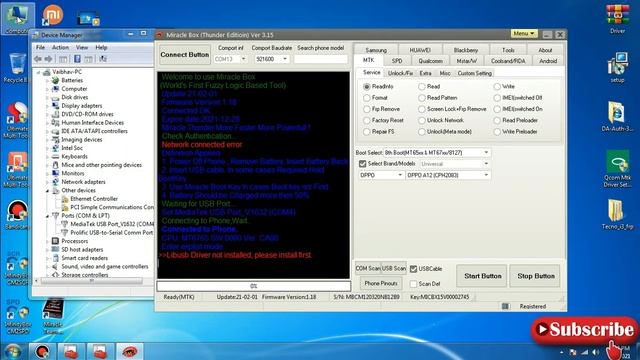Click the blue Help icon in Device Manager toolbar
Viewport: 640px width, 360px height.
click(x=77, y=59)
